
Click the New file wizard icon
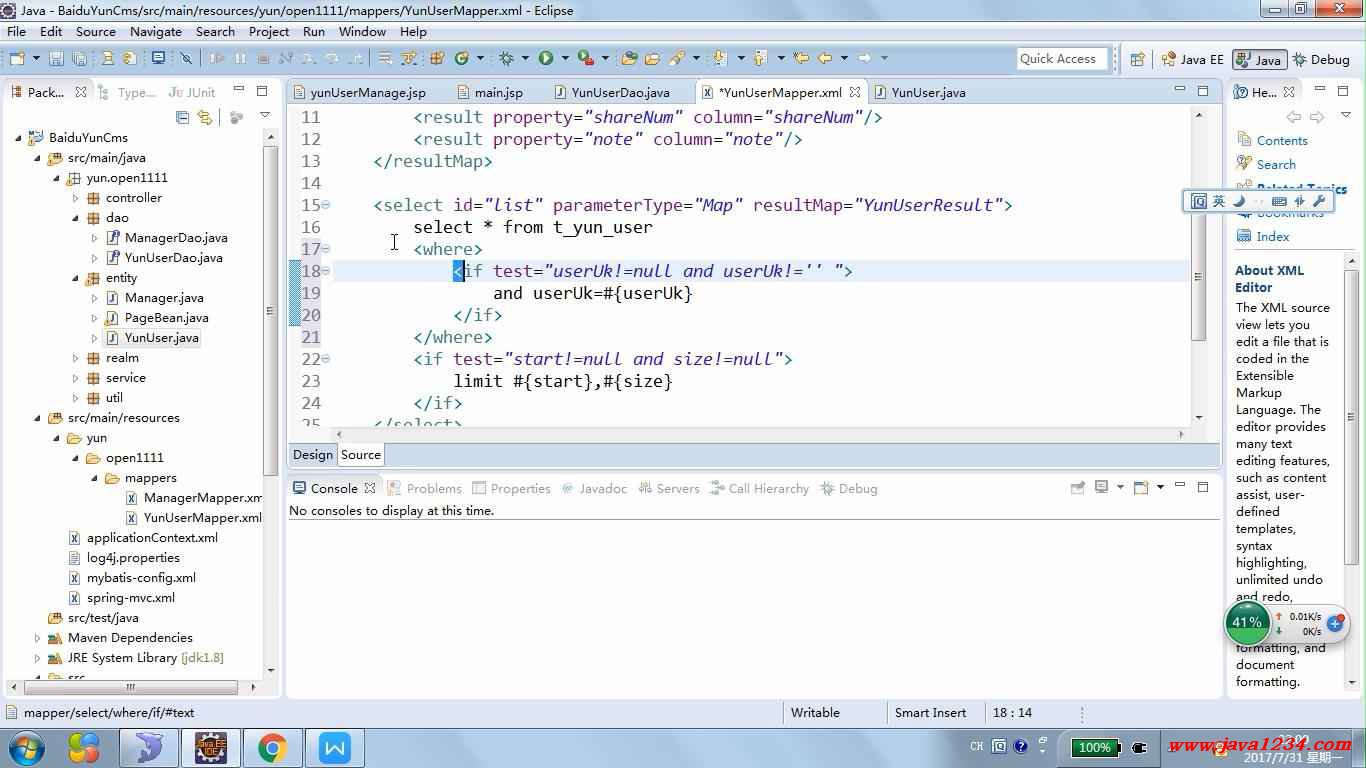pos(17,58)
